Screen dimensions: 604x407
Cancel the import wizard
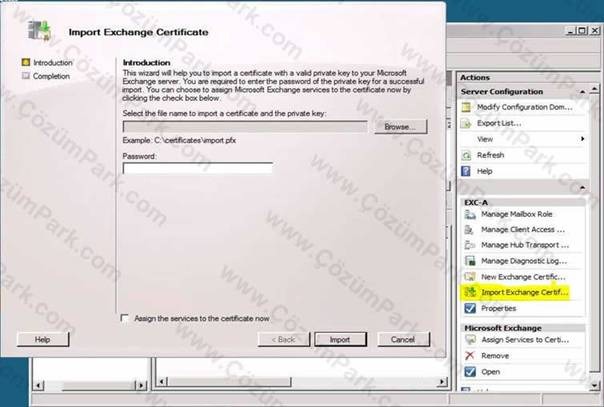(x=403, y=340)
